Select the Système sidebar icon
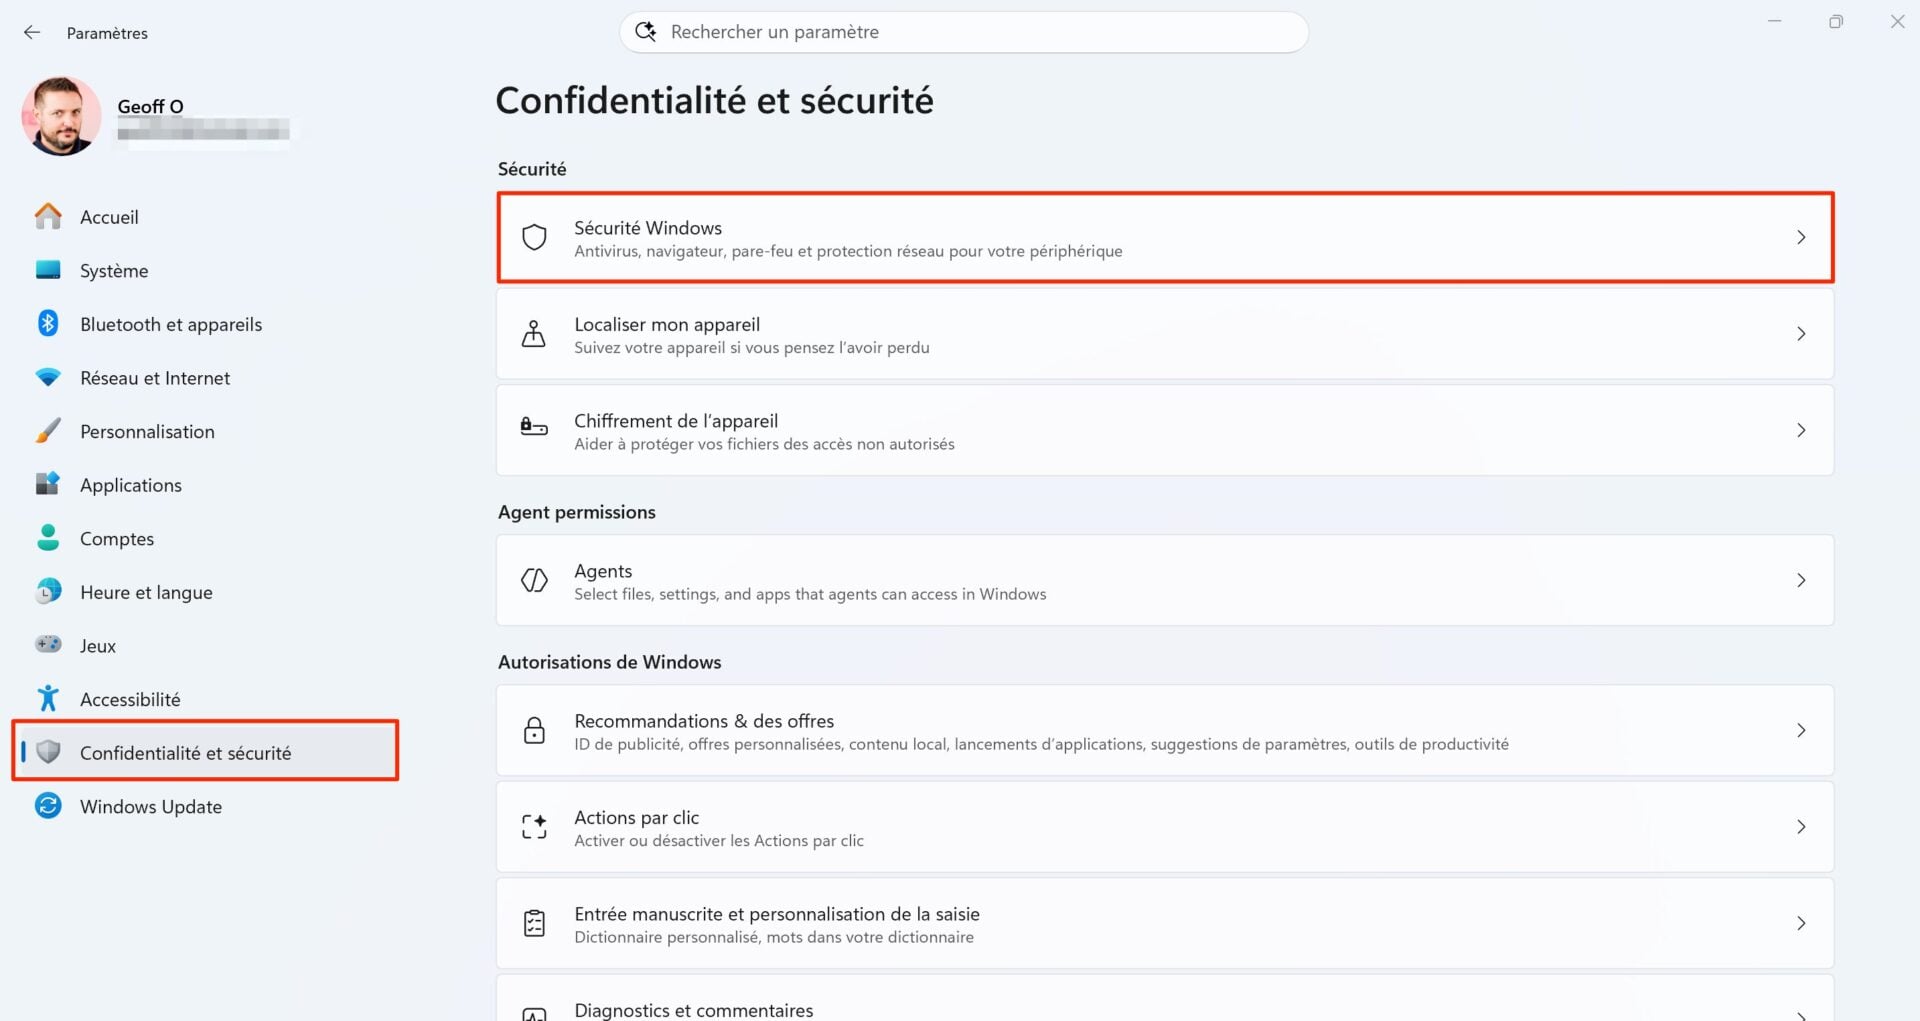The width and height of the screenshot is (1920, 1021). coord(48,270)
